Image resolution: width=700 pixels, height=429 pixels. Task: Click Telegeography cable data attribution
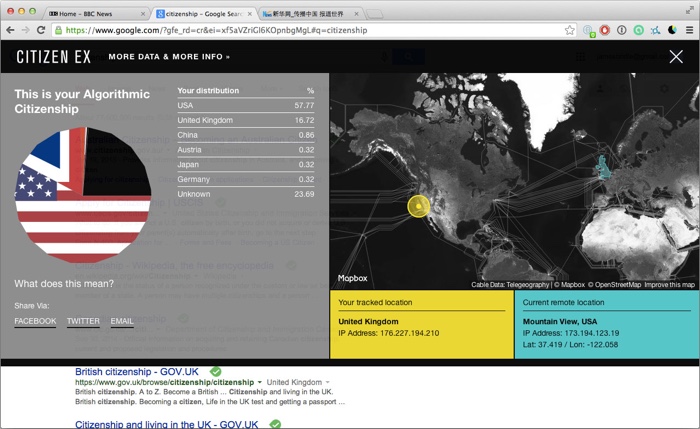510,285
